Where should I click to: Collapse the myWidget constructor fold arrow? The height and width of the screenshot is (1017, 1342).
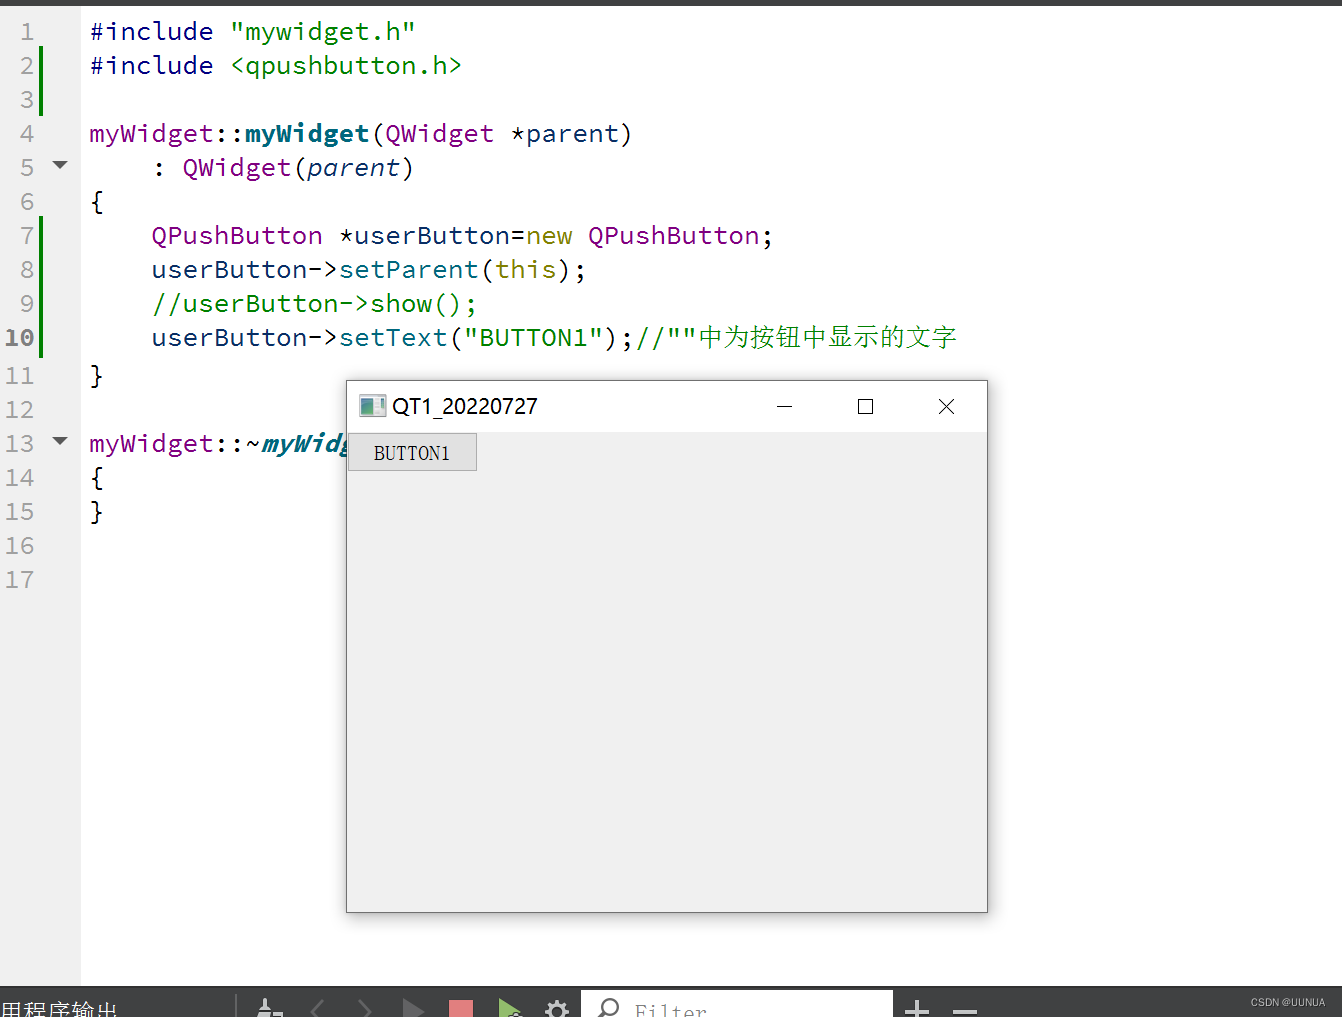click(60, 165)
